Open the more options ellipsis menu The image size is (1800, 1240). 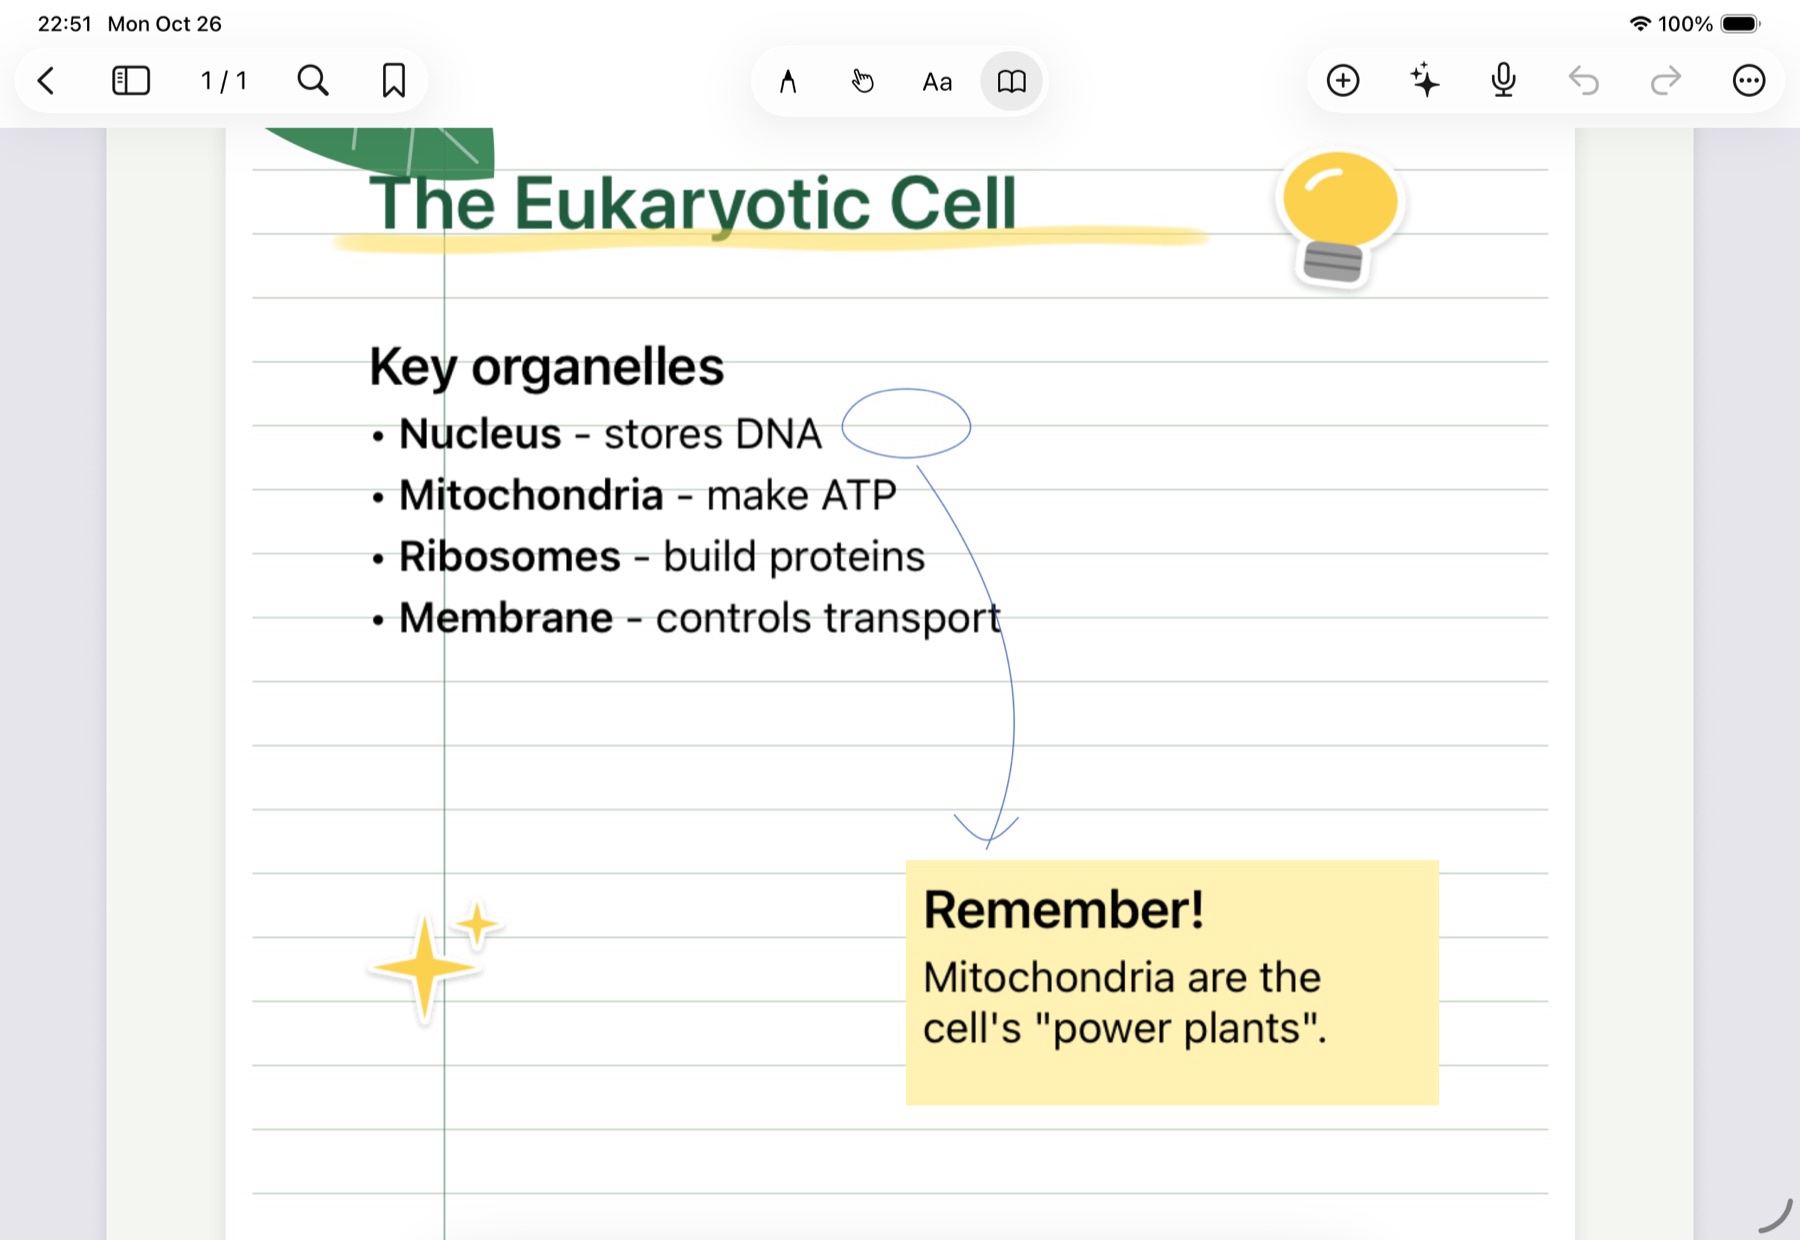[1749, 80]
